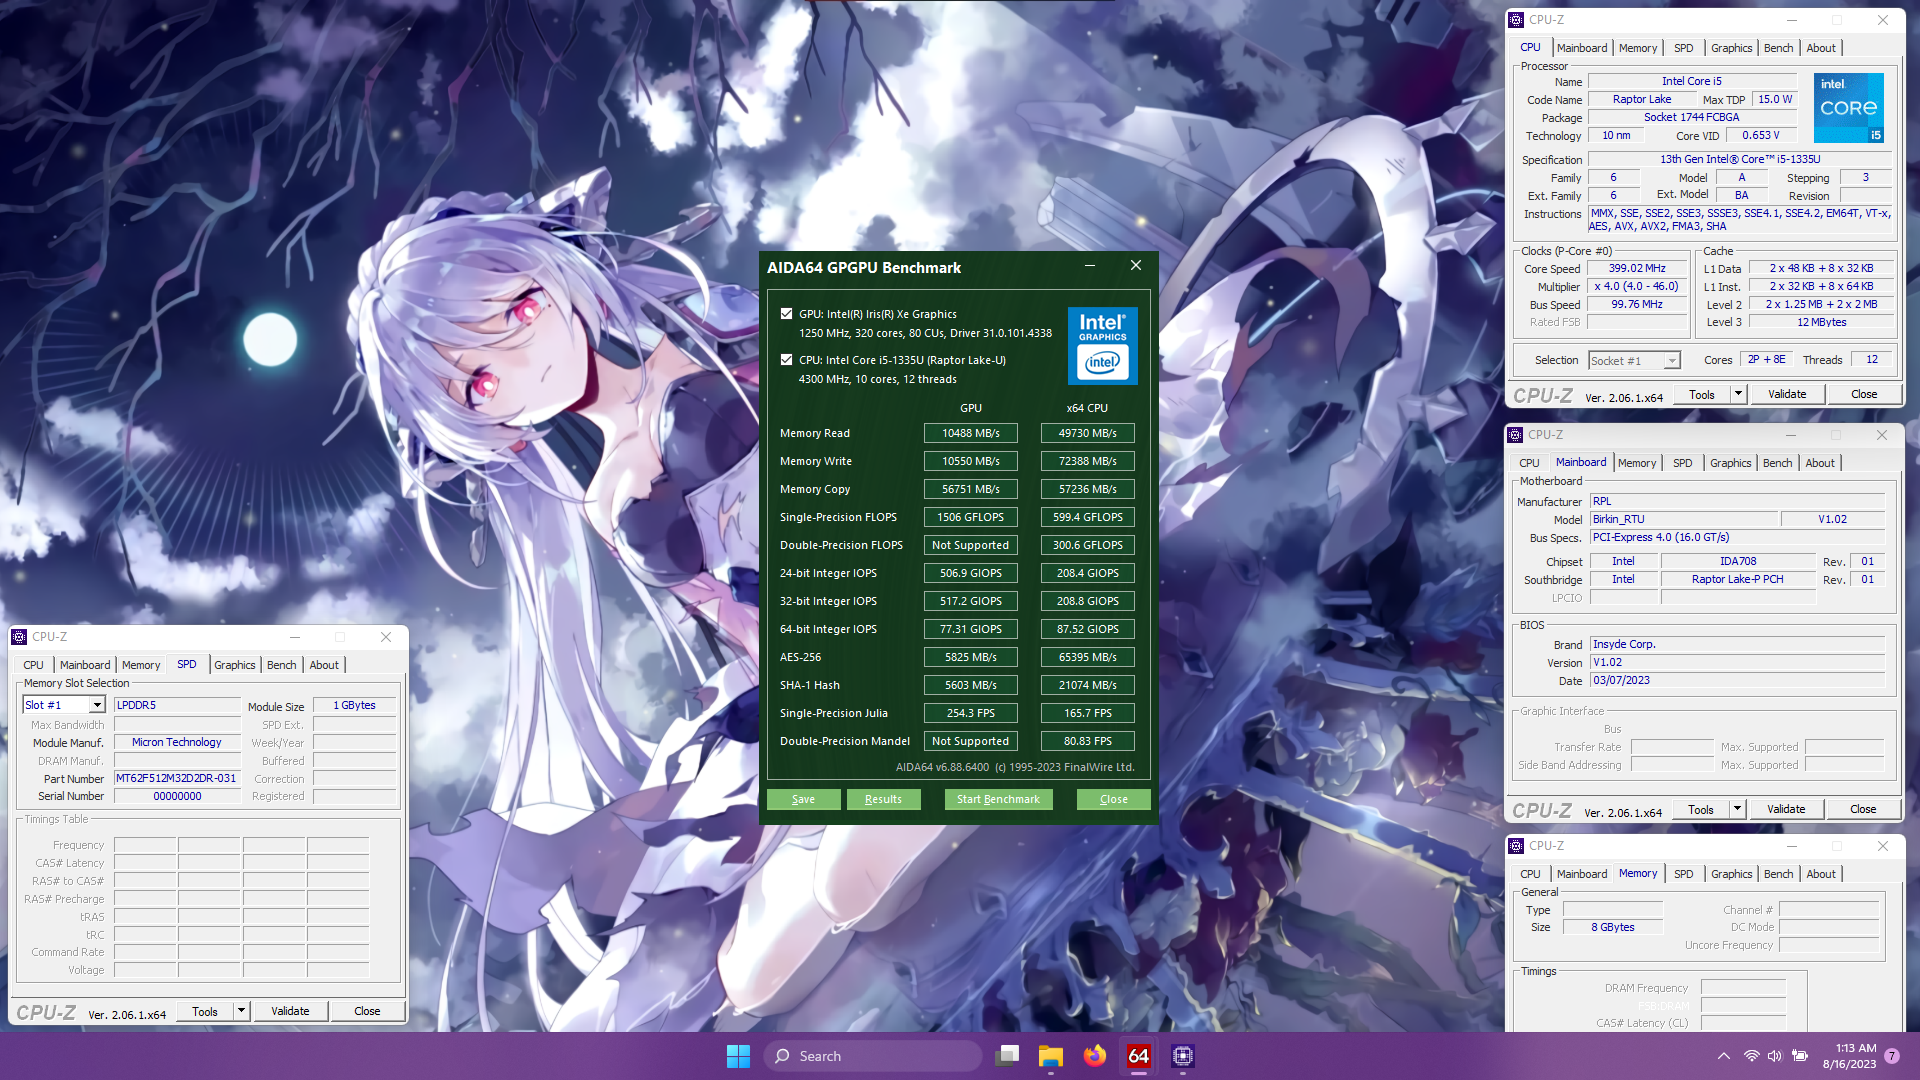Click Start Benchmark button
The height and width of the screenshot is (1080, 1920).
998,799
